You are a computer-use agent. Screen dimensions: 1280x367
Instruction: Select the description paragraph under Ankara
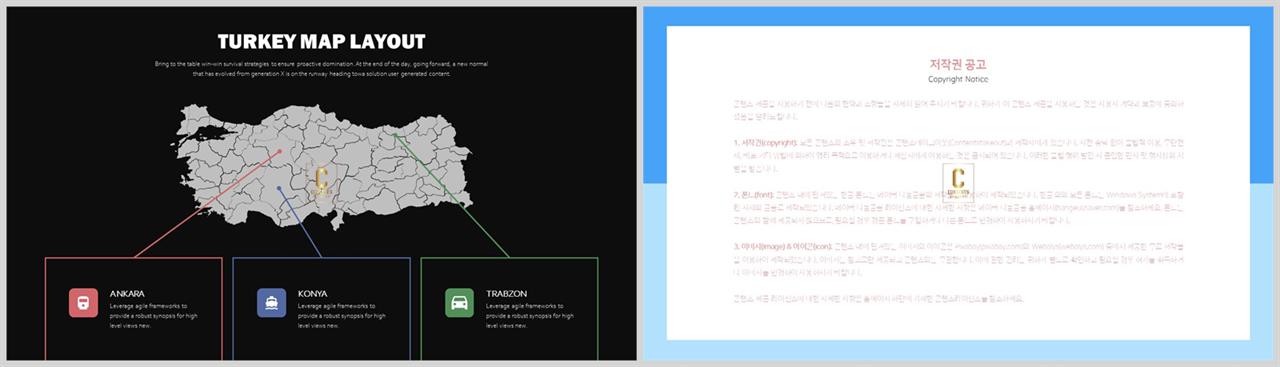pyautogui.click(x=153, y=316)
